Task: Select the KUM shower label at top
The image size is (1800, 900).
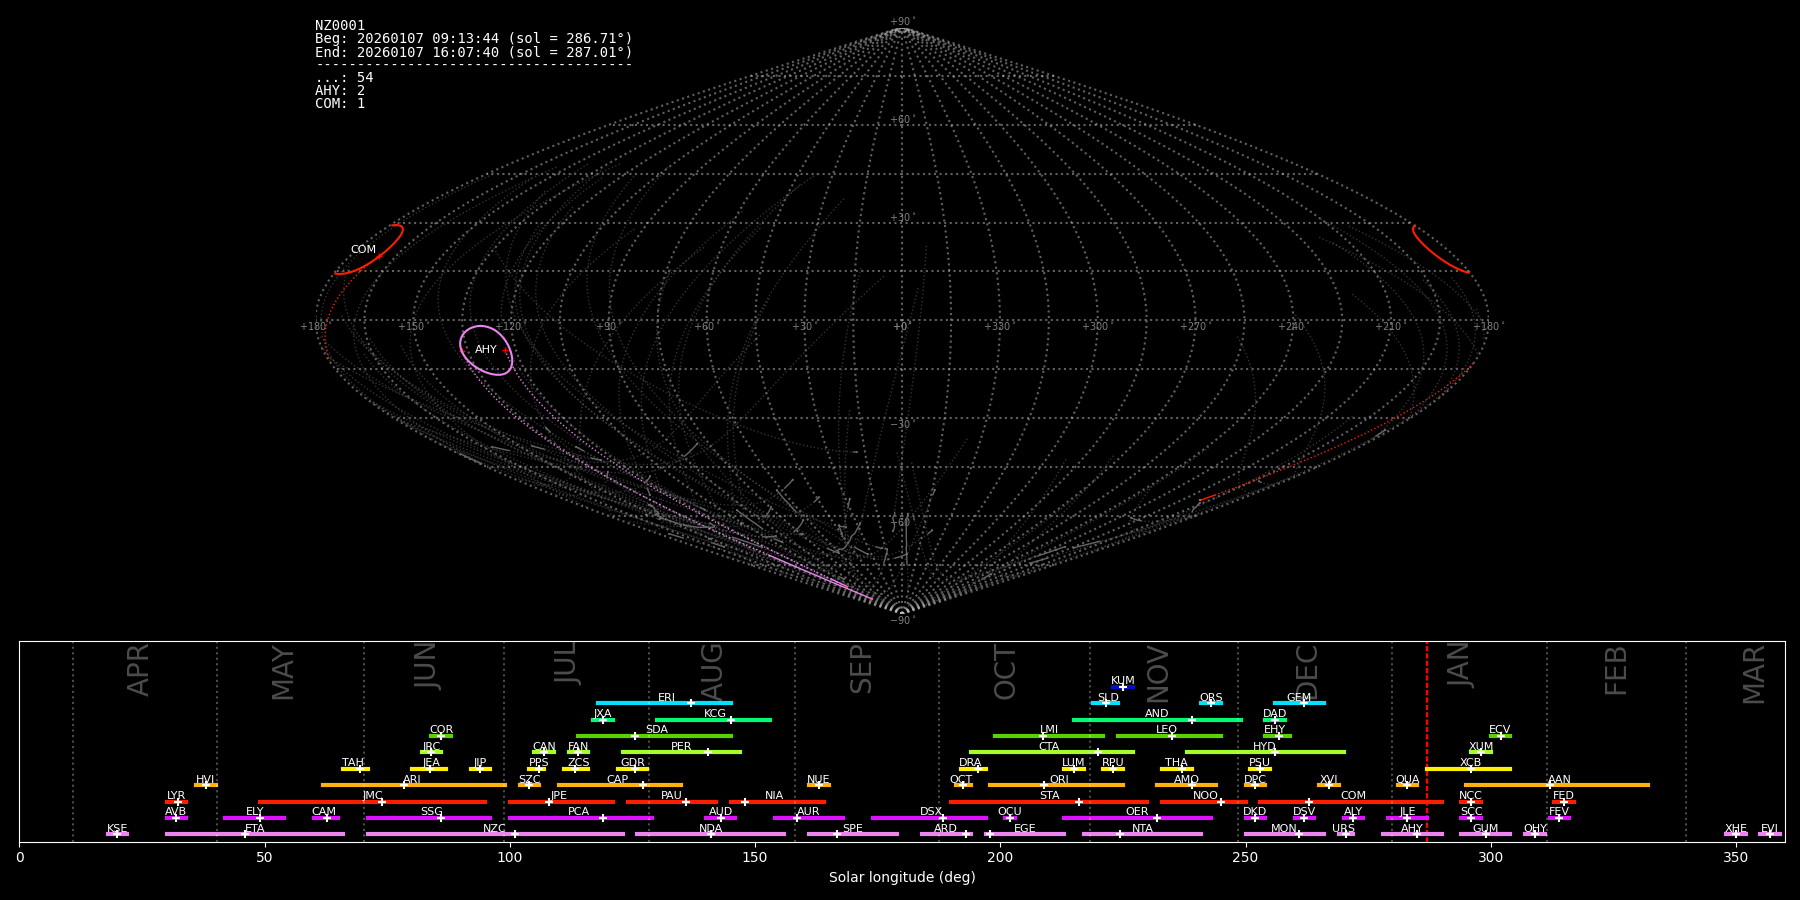Action: [x=1122, y=681]
